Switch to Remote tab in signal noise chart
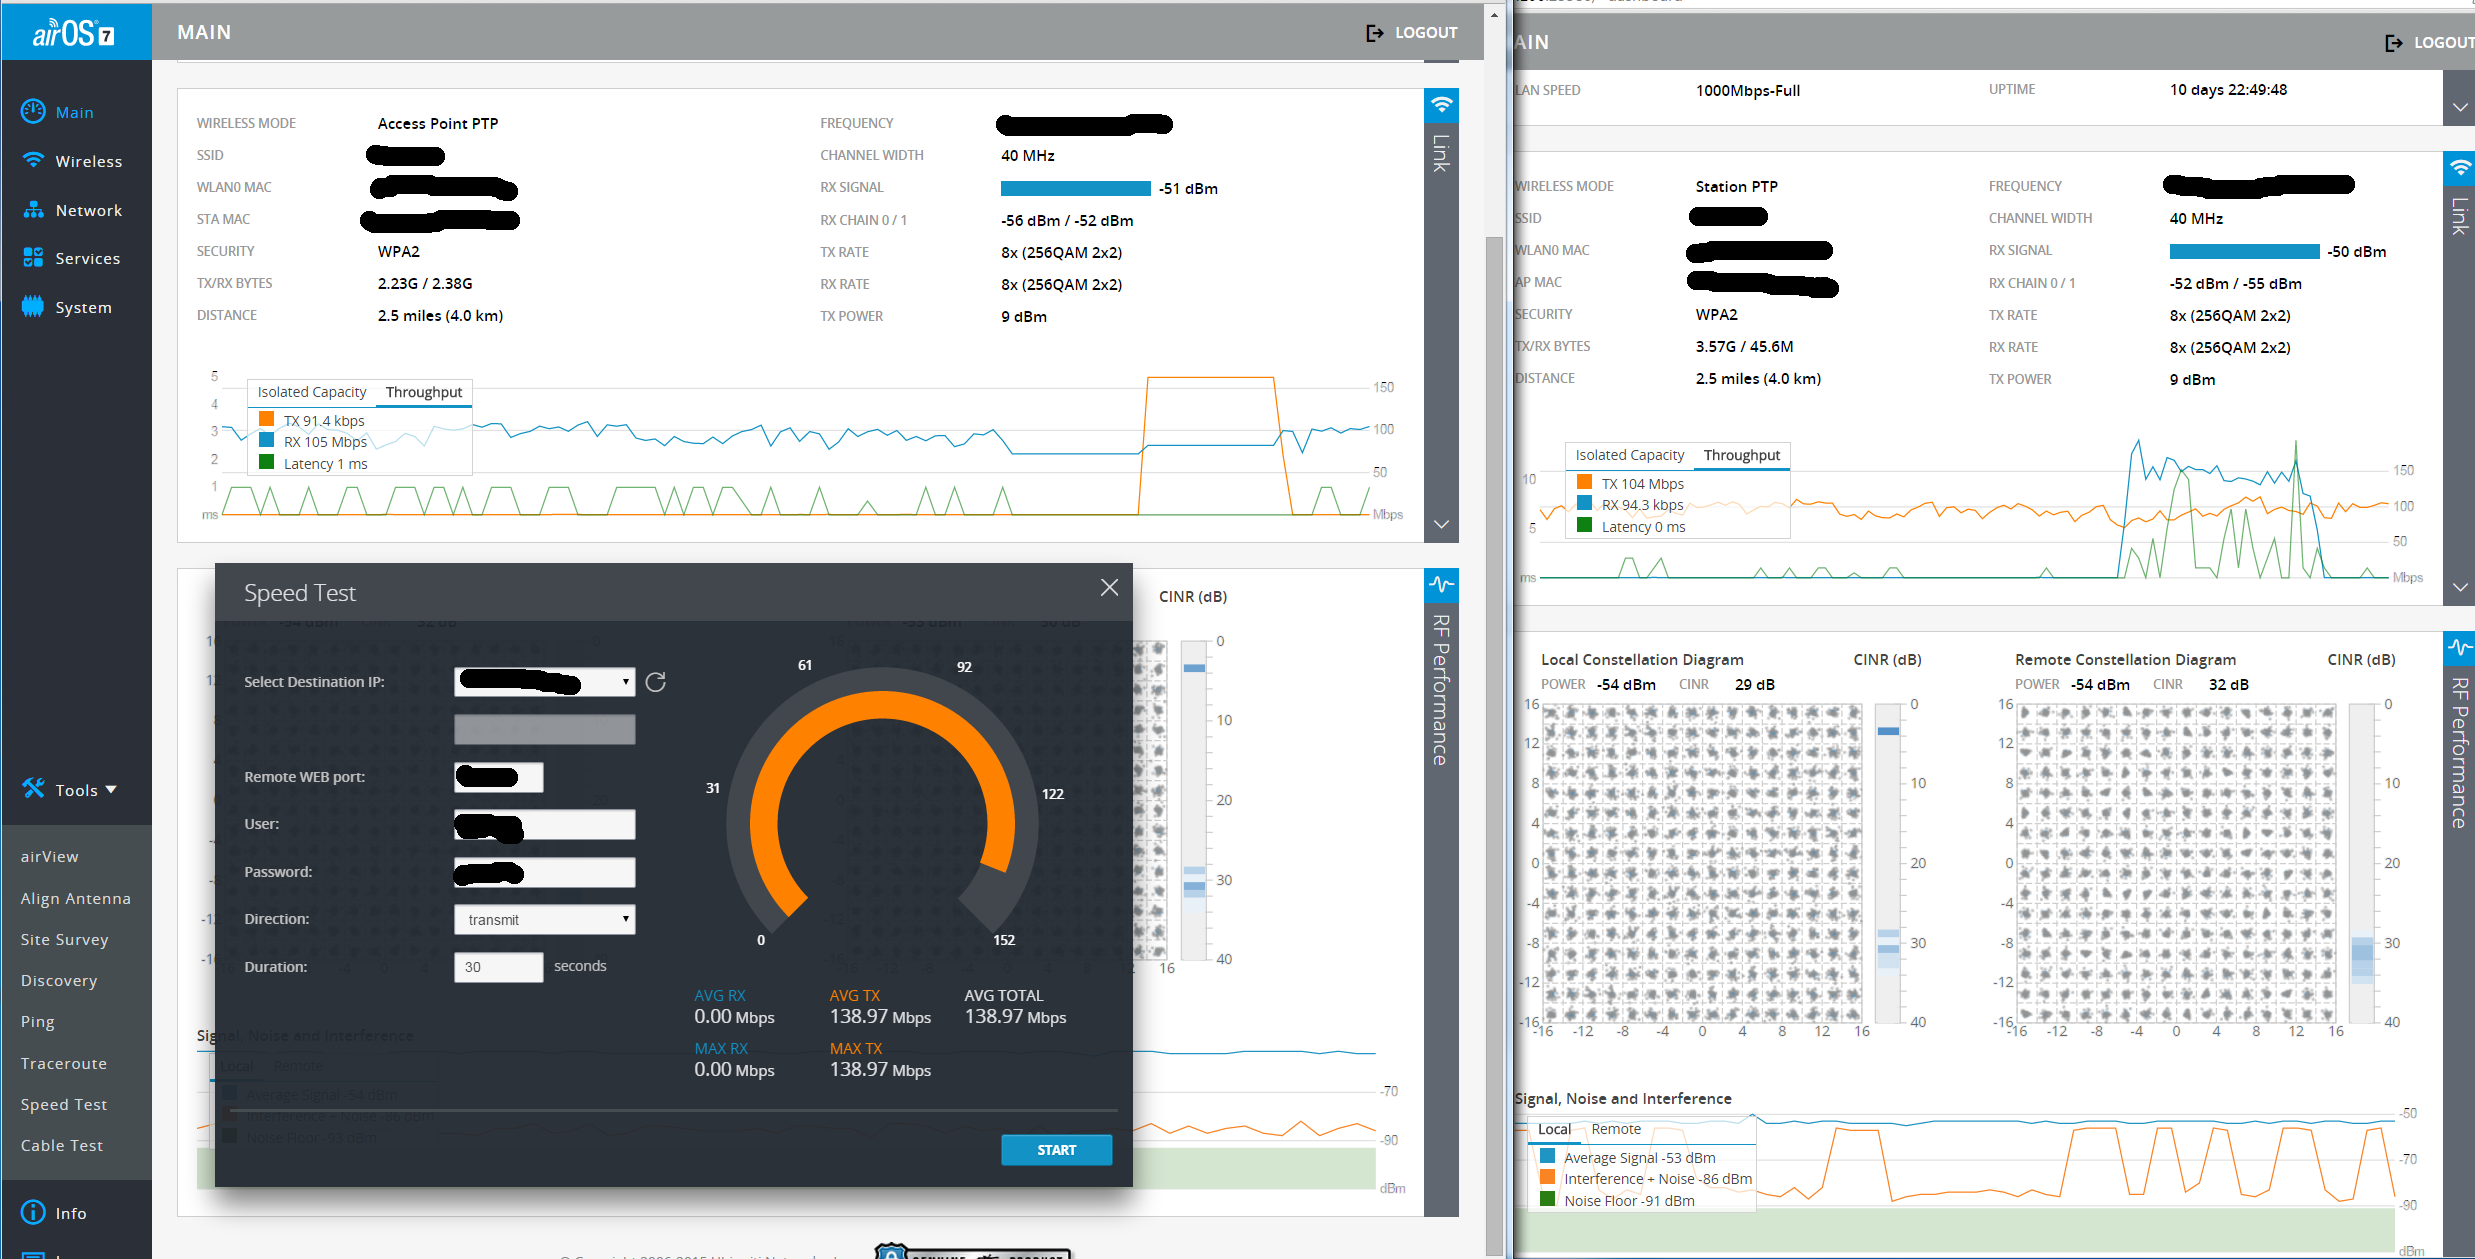The image size is (2475, 1259). point(1615,1129)
